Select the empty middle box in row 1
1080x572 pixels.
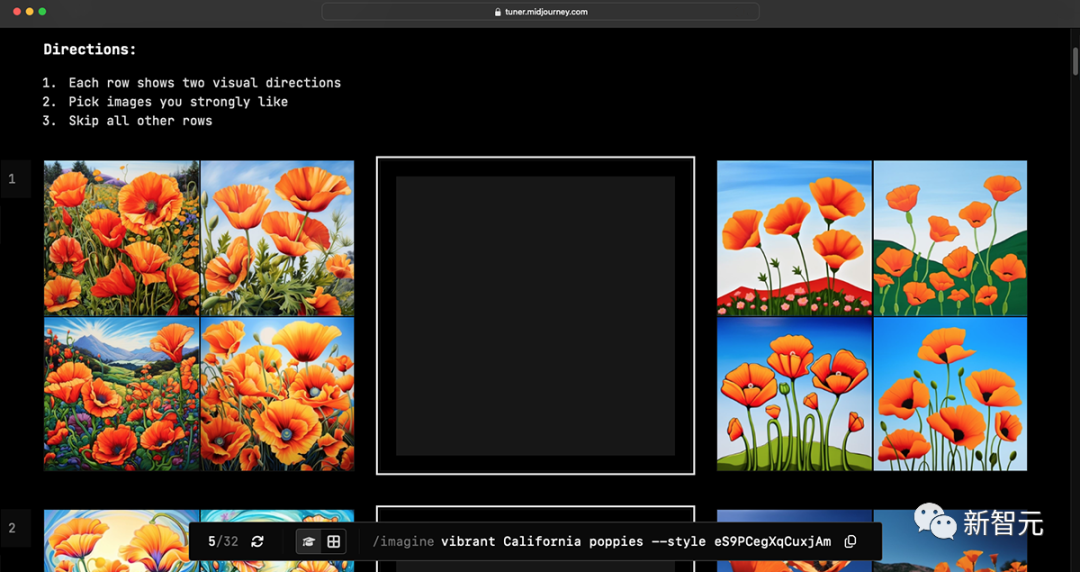click(535, 316)
